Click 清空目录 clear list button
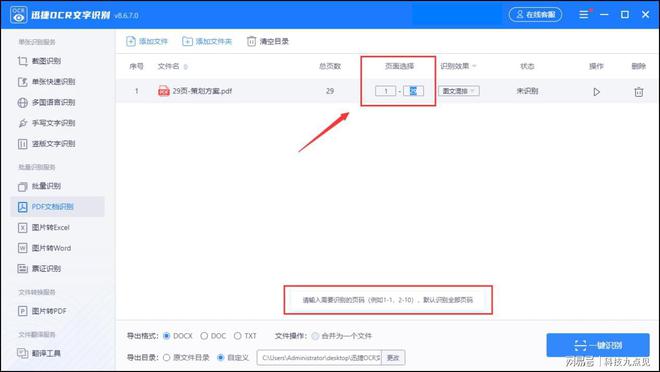Screen dimensions: 660x372 (x=268, y=41)
